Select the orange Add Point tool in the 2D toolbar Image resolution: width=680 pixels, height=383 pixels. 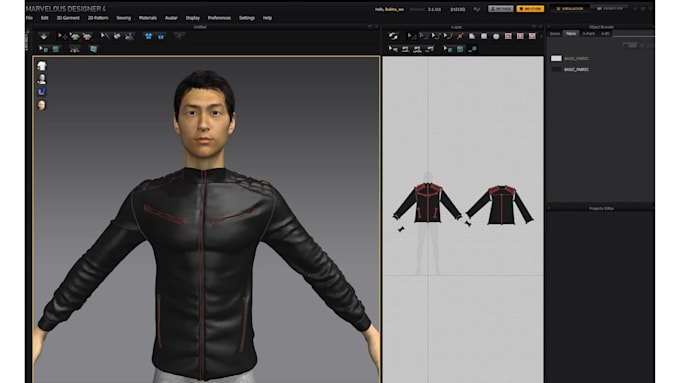tap(460, 36)
